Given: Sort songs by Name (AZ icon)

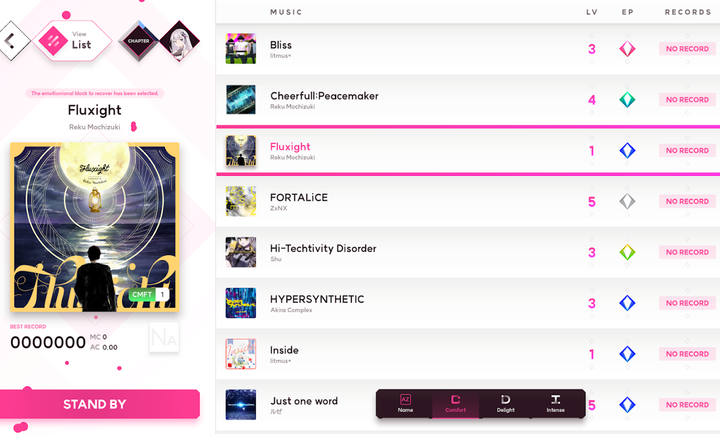Looking at the screenshot, I should 405,403.
